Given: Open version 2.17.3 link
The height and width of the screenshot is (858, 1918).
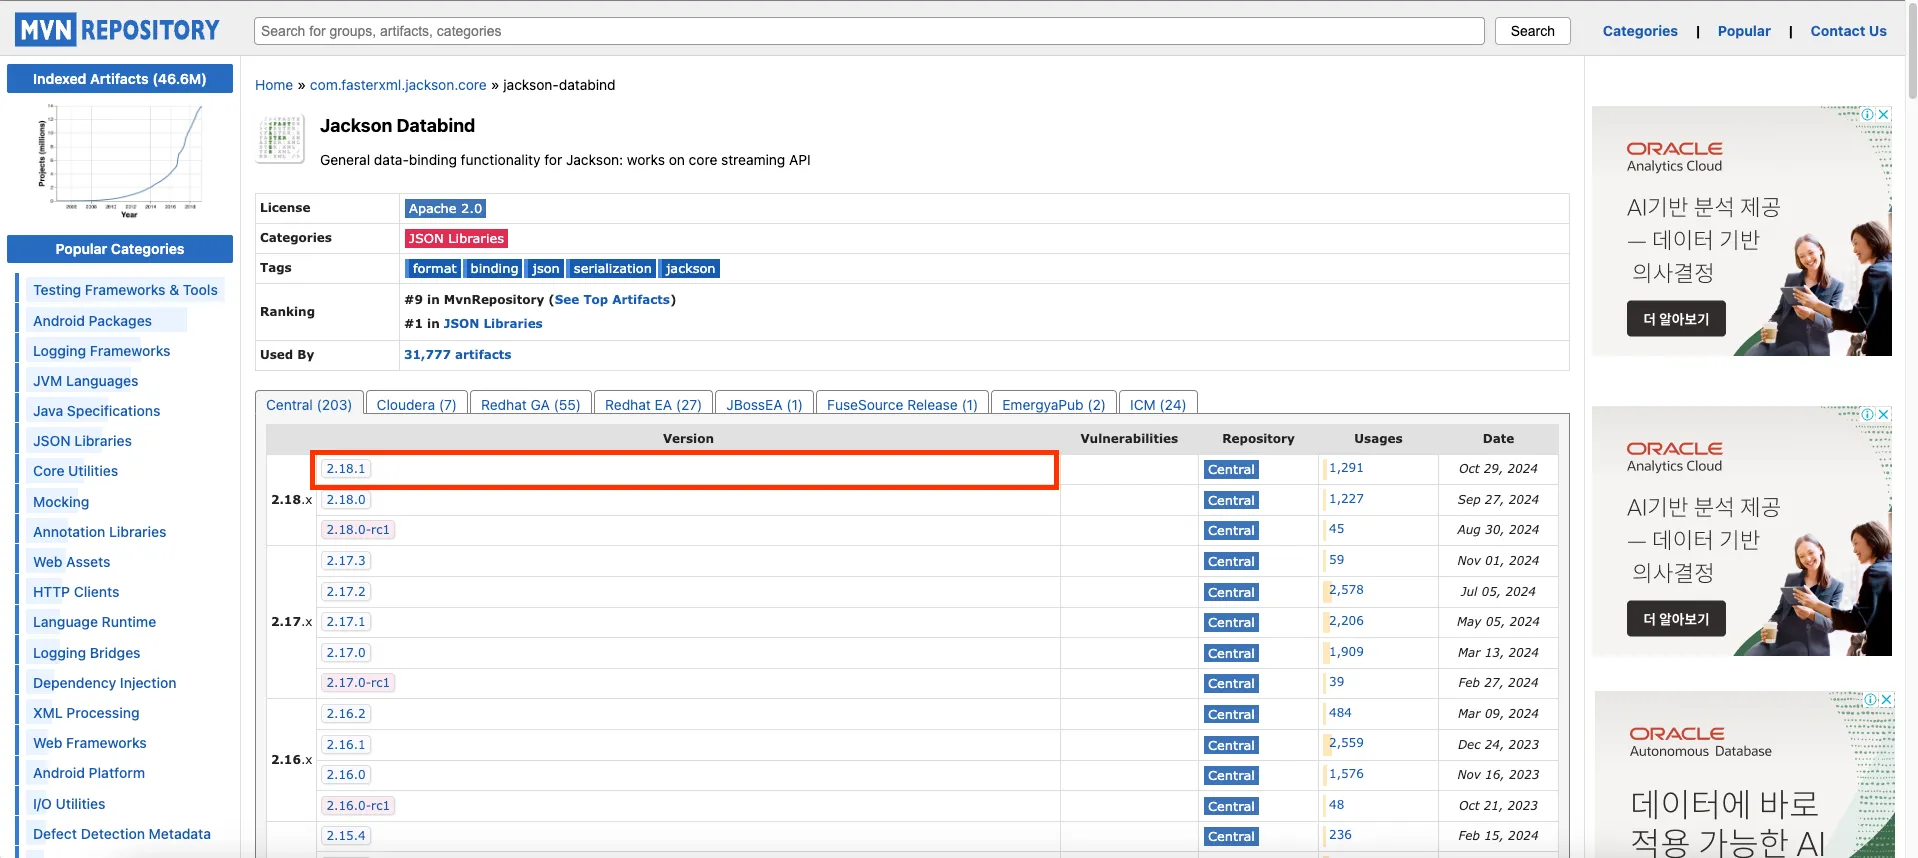Looking at the screenshot, I should tap(346, 560).
